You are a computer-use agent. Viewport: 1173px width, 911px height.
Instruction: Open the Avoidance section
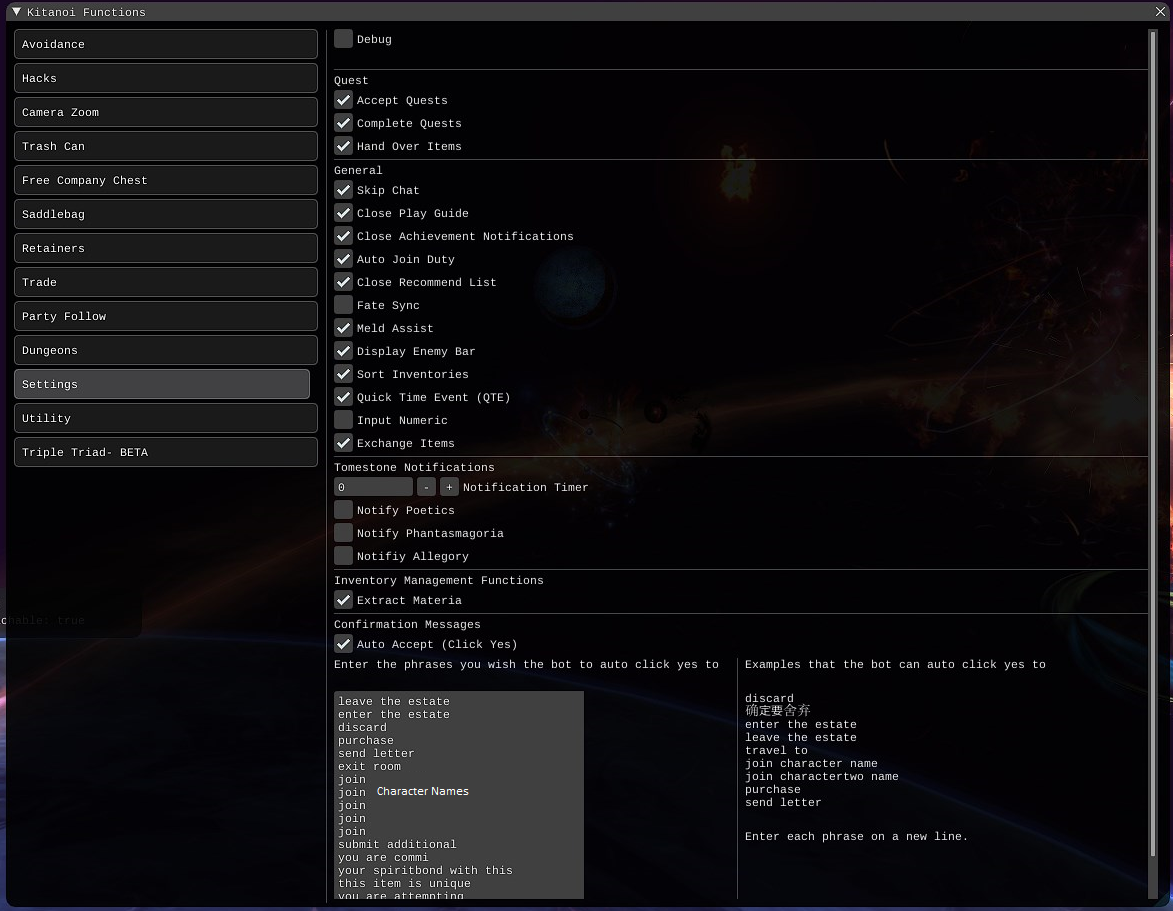(165, 44)
